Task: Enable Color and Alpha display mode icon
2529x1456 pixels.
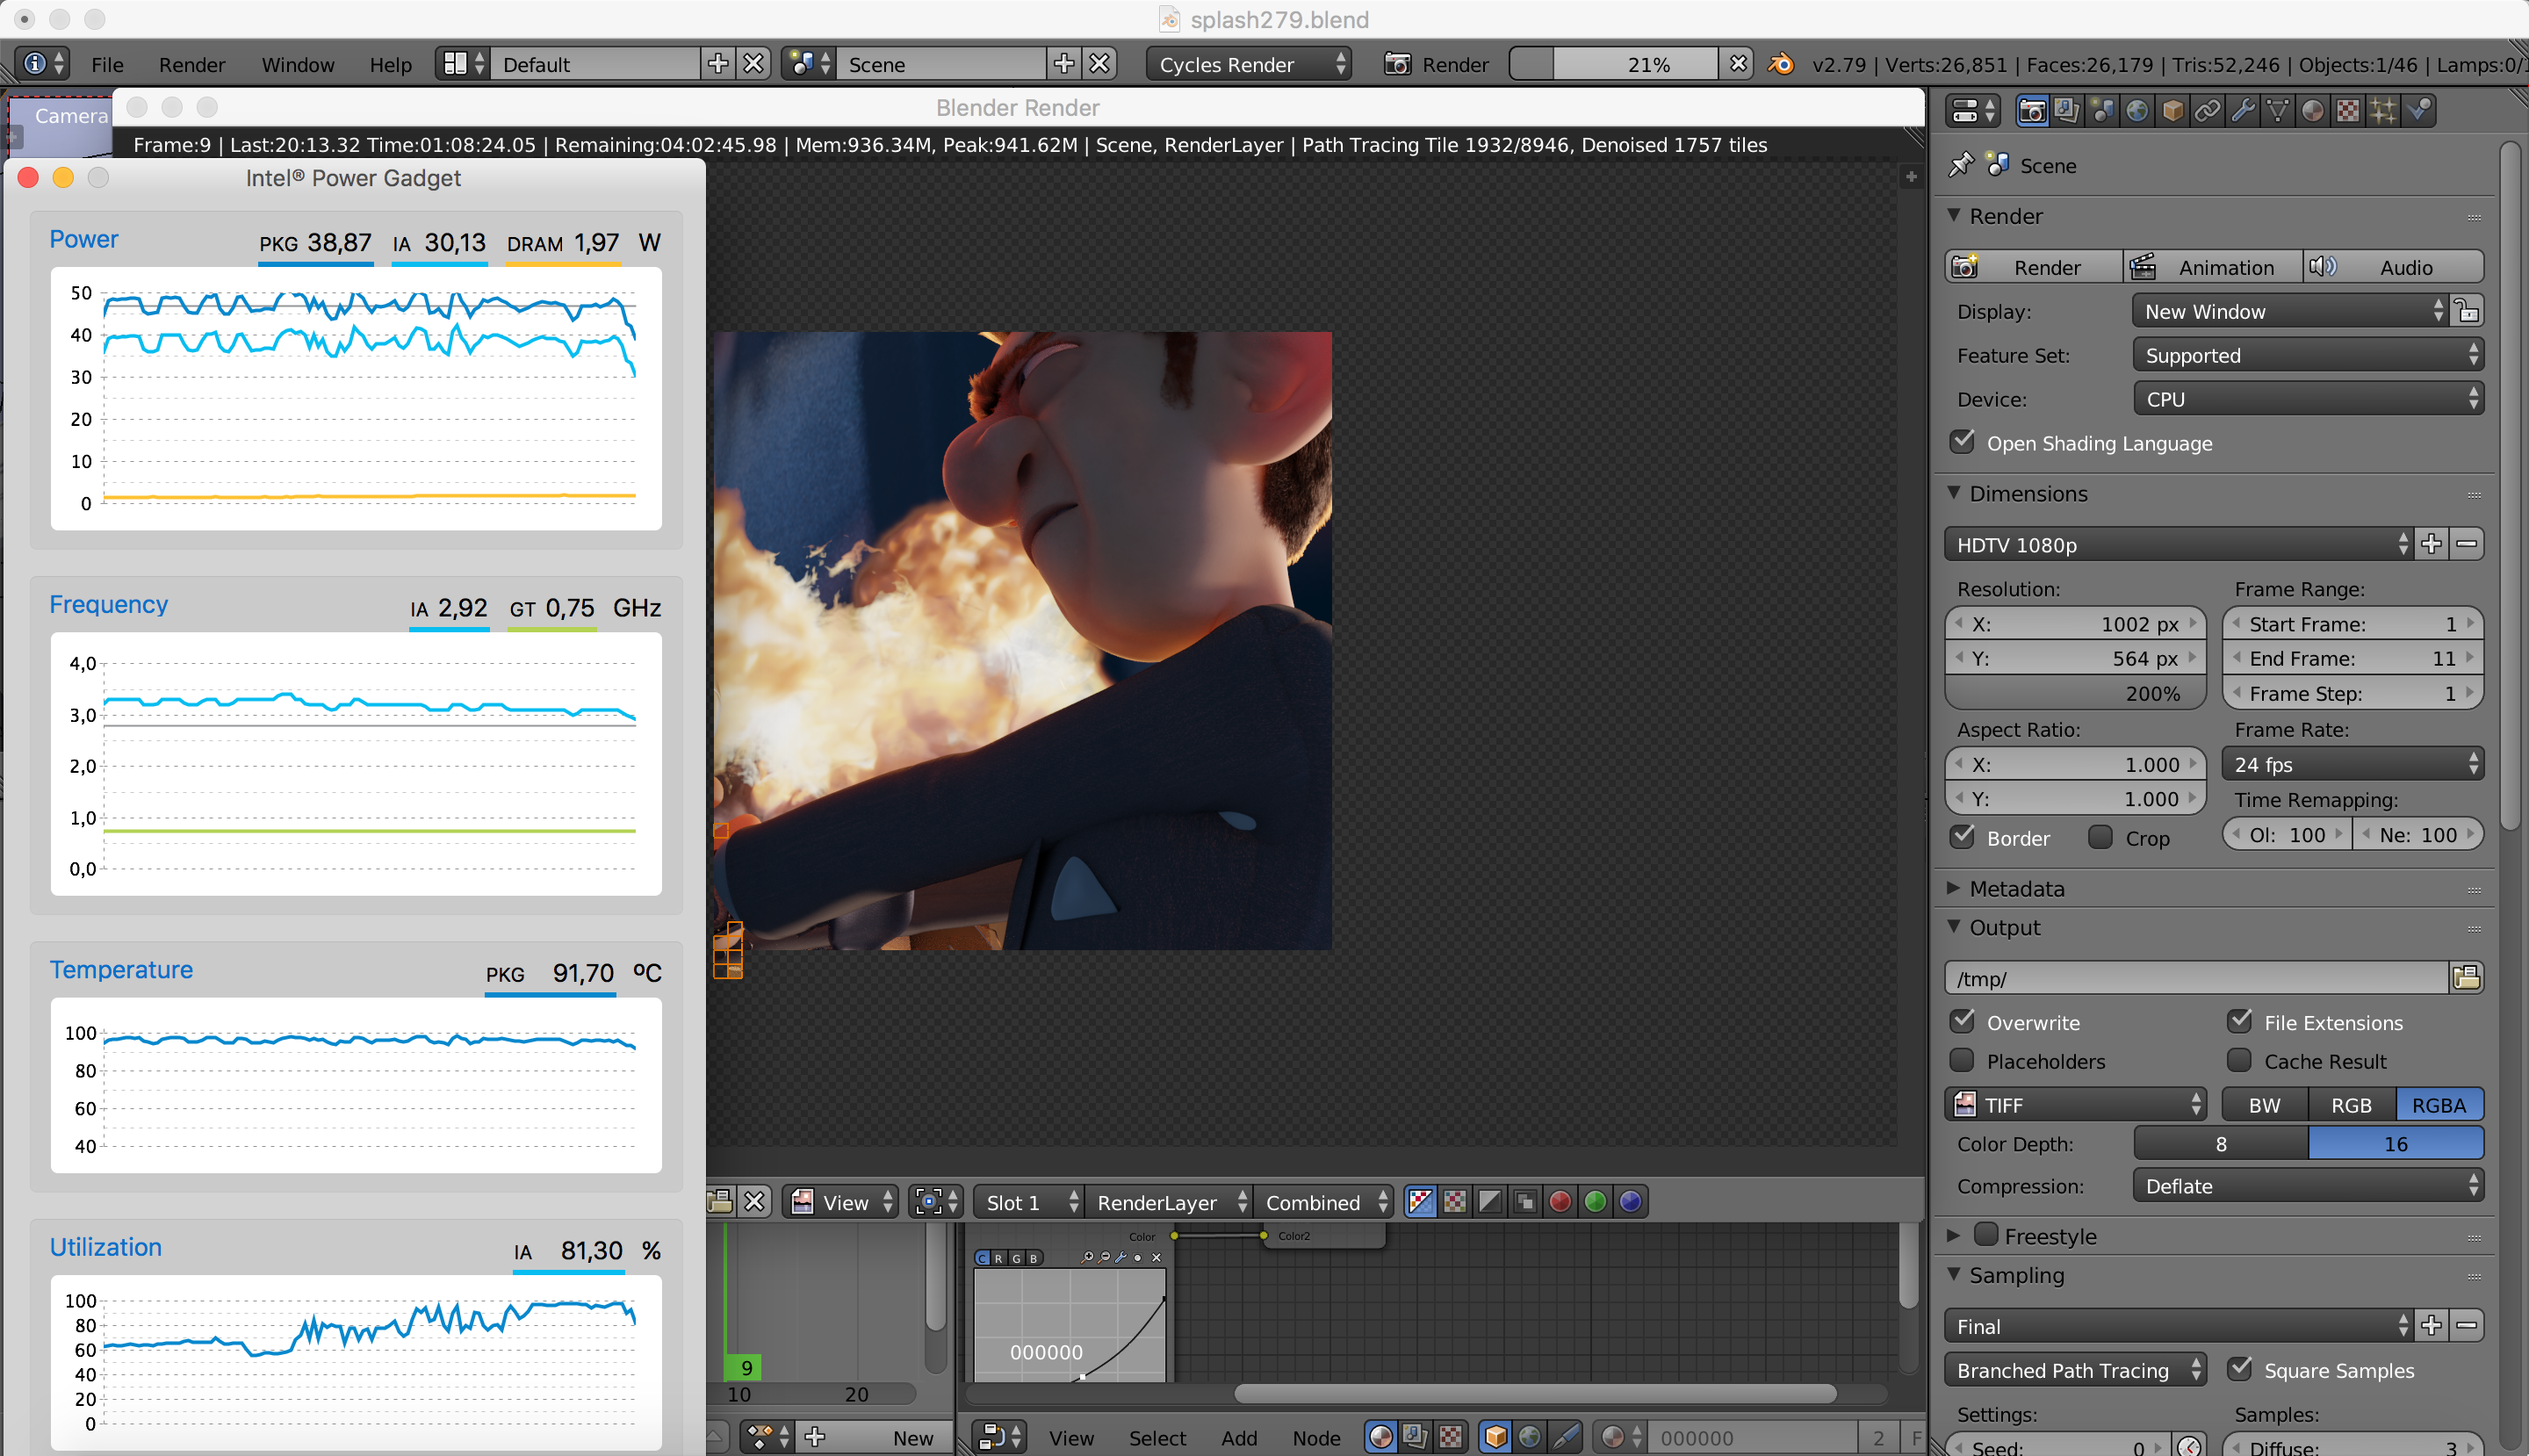Action: (1420, 1202)
